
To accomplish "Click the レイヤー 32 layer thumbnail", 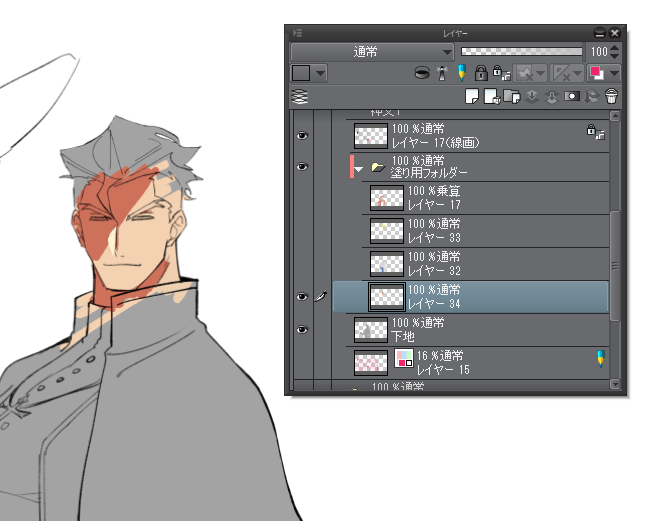I will [387, 264].
